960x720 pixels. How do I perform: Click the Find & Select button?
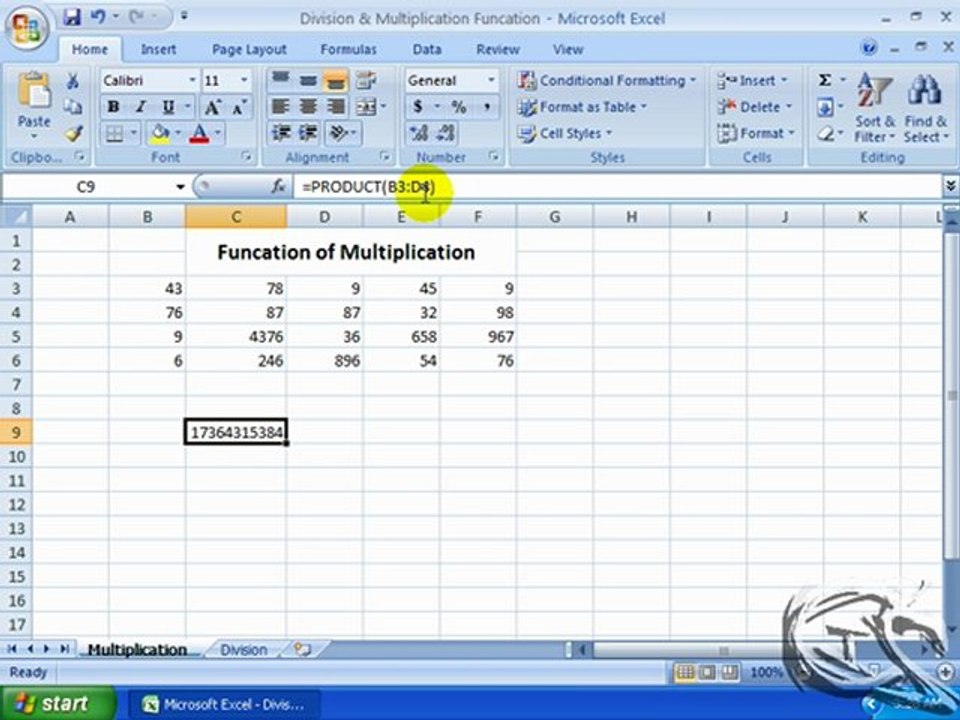pos(926,110)
